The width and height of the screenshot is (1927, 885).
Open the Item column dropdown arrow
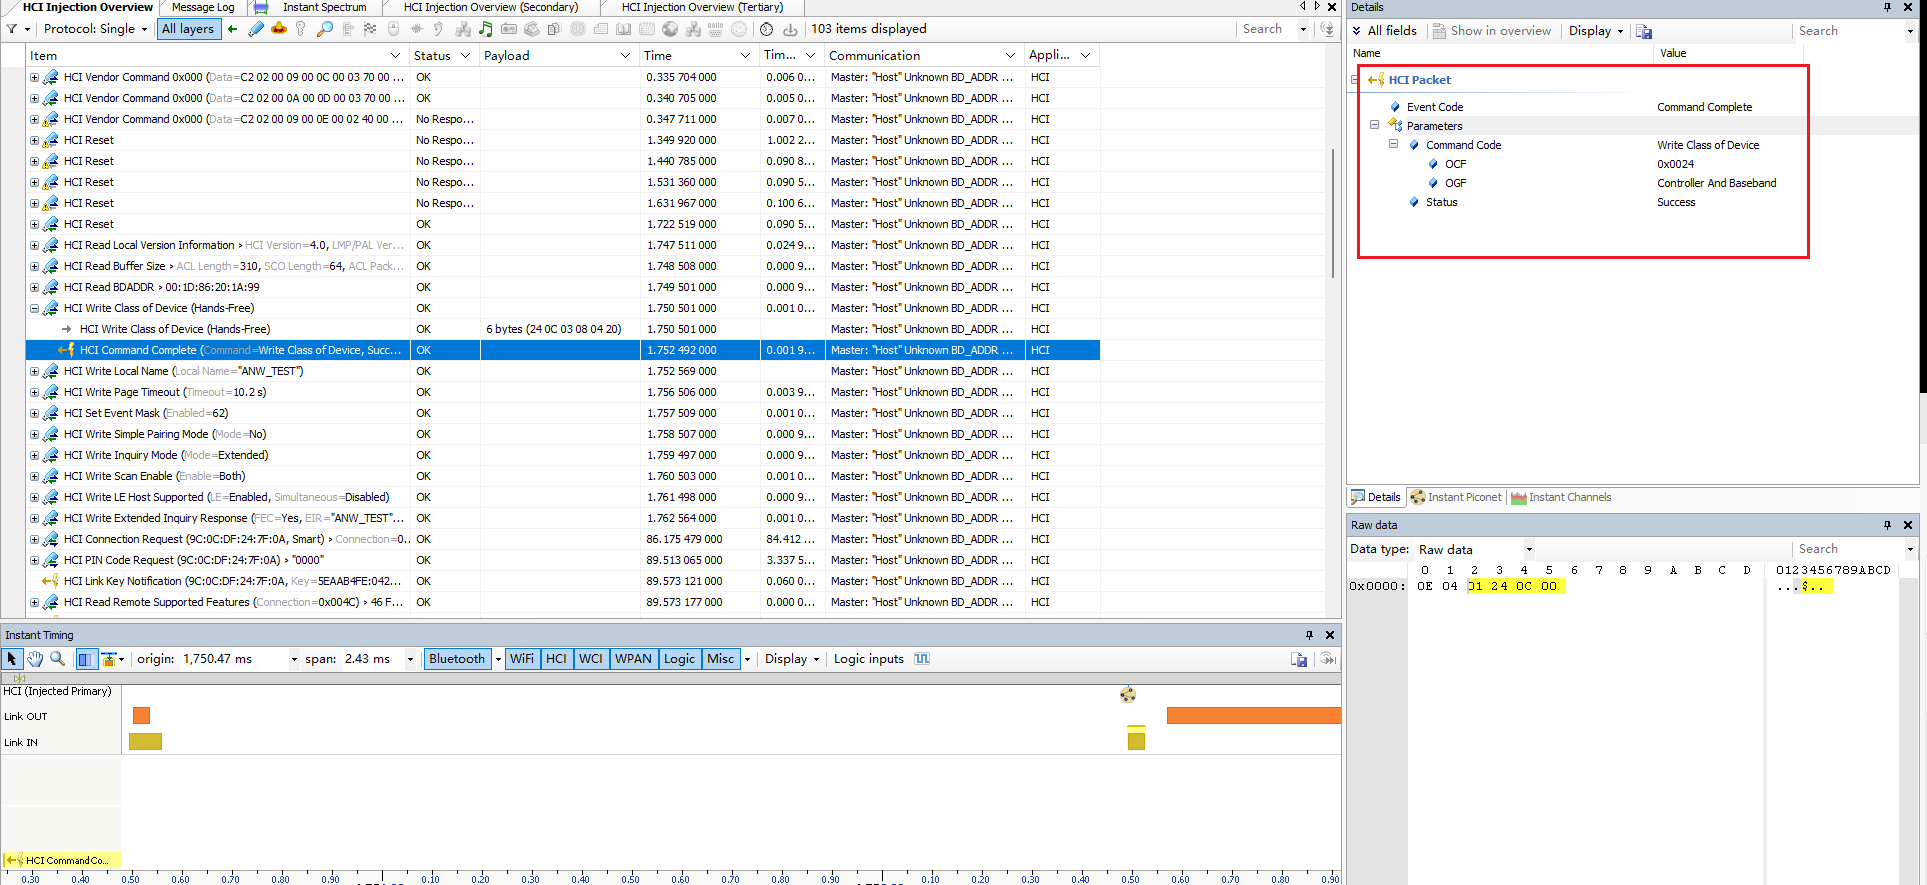pos(394,56)
